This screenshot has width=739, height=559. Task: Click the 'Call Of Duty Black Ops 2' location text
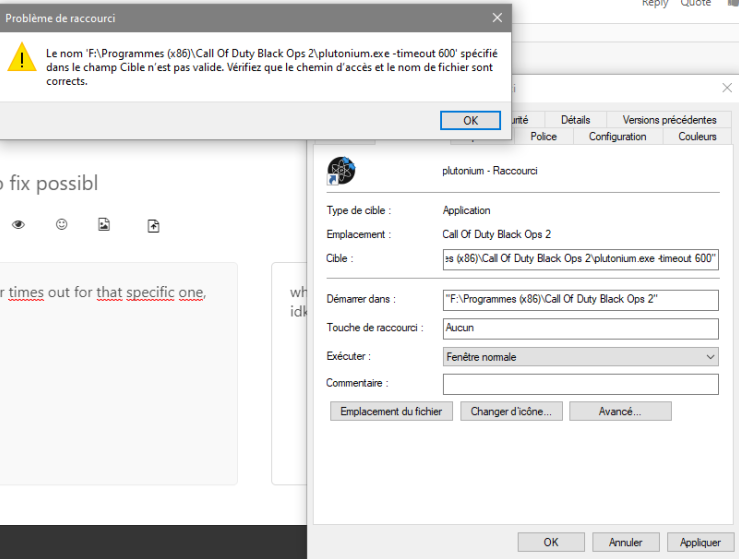[x=496, y=234]
